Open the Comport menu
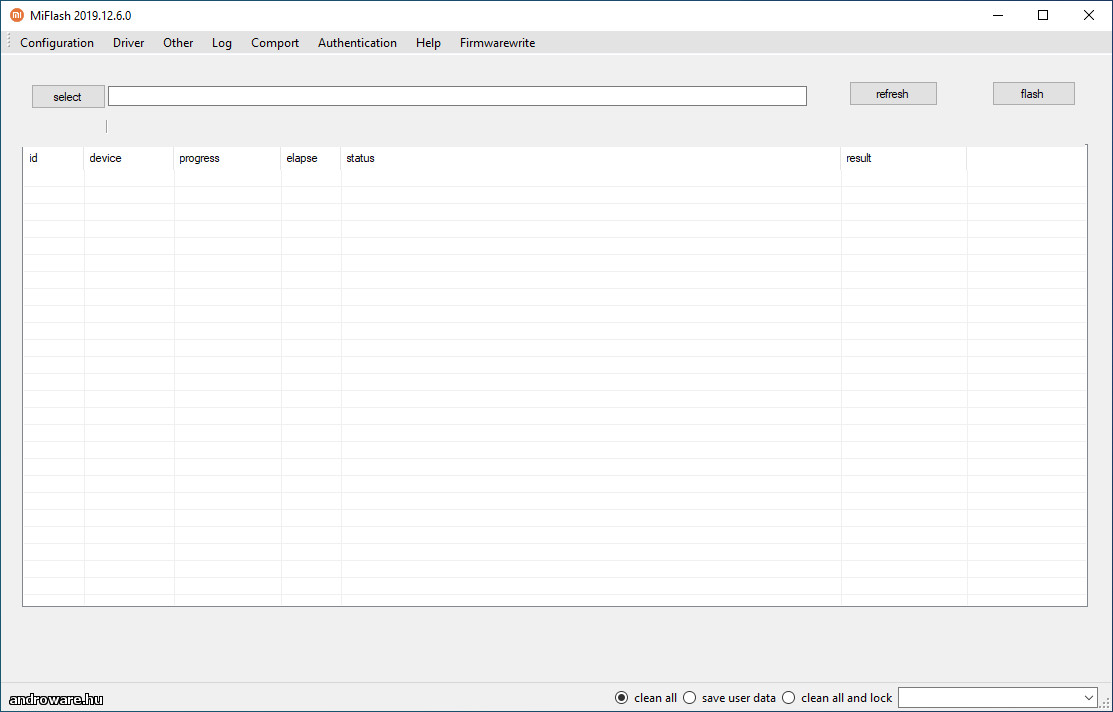1113x712 pixels. coord(275,43)
